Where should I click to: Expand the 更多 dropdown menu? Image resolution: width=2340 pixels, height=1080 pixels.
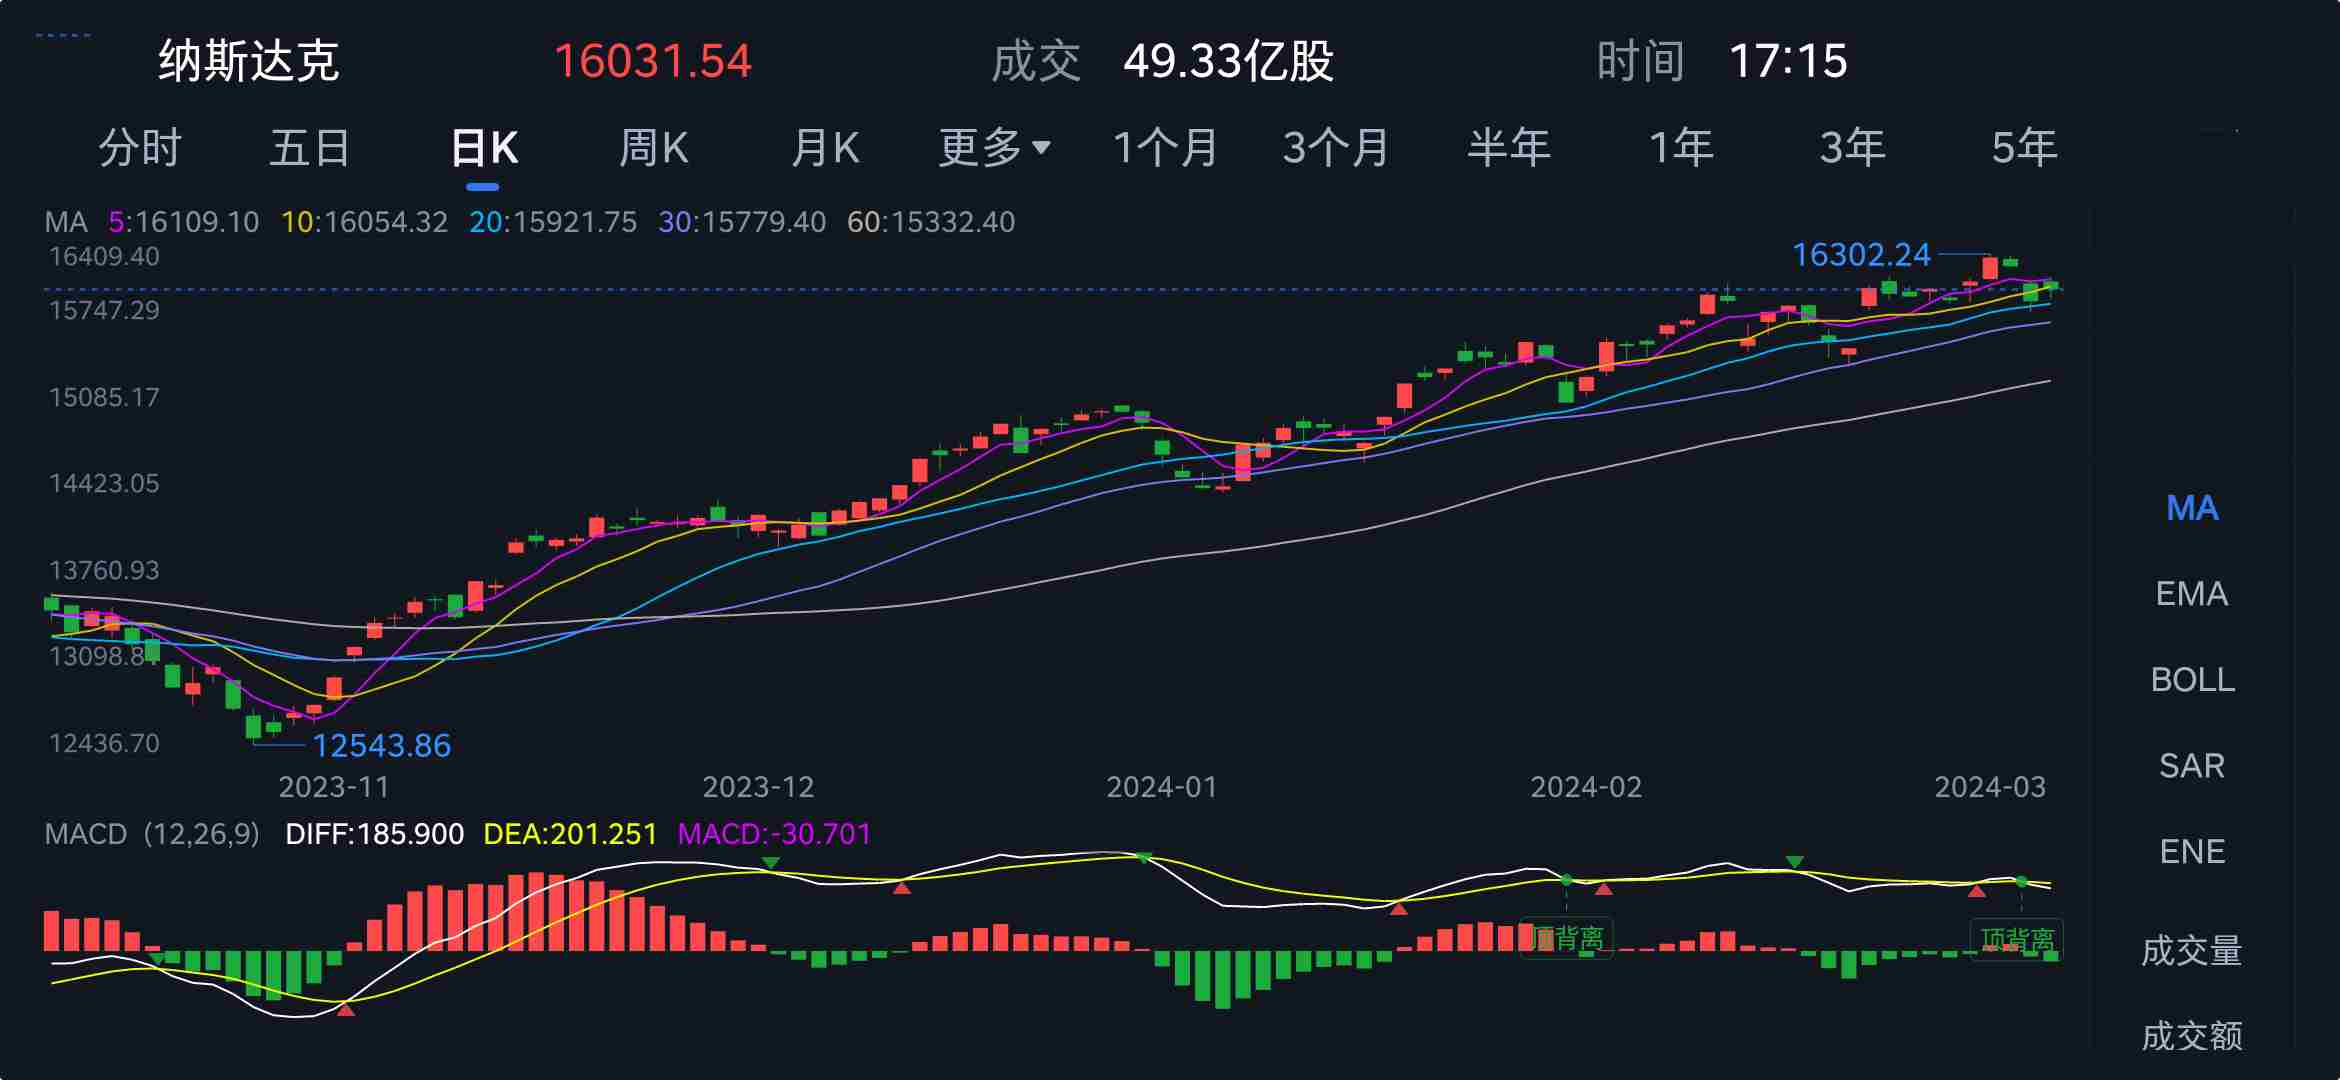point(994,148)
